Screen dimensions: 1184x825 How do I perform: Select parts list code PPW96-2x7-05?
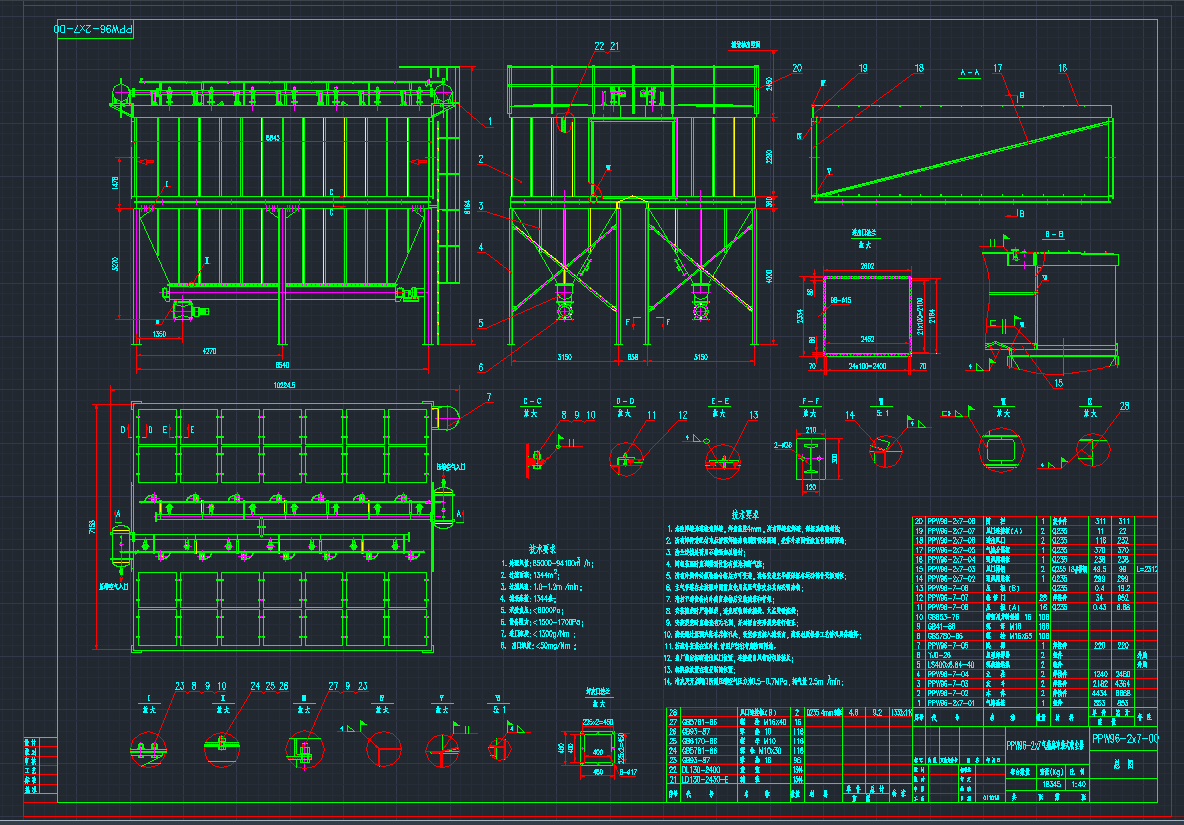coord(951,550)
